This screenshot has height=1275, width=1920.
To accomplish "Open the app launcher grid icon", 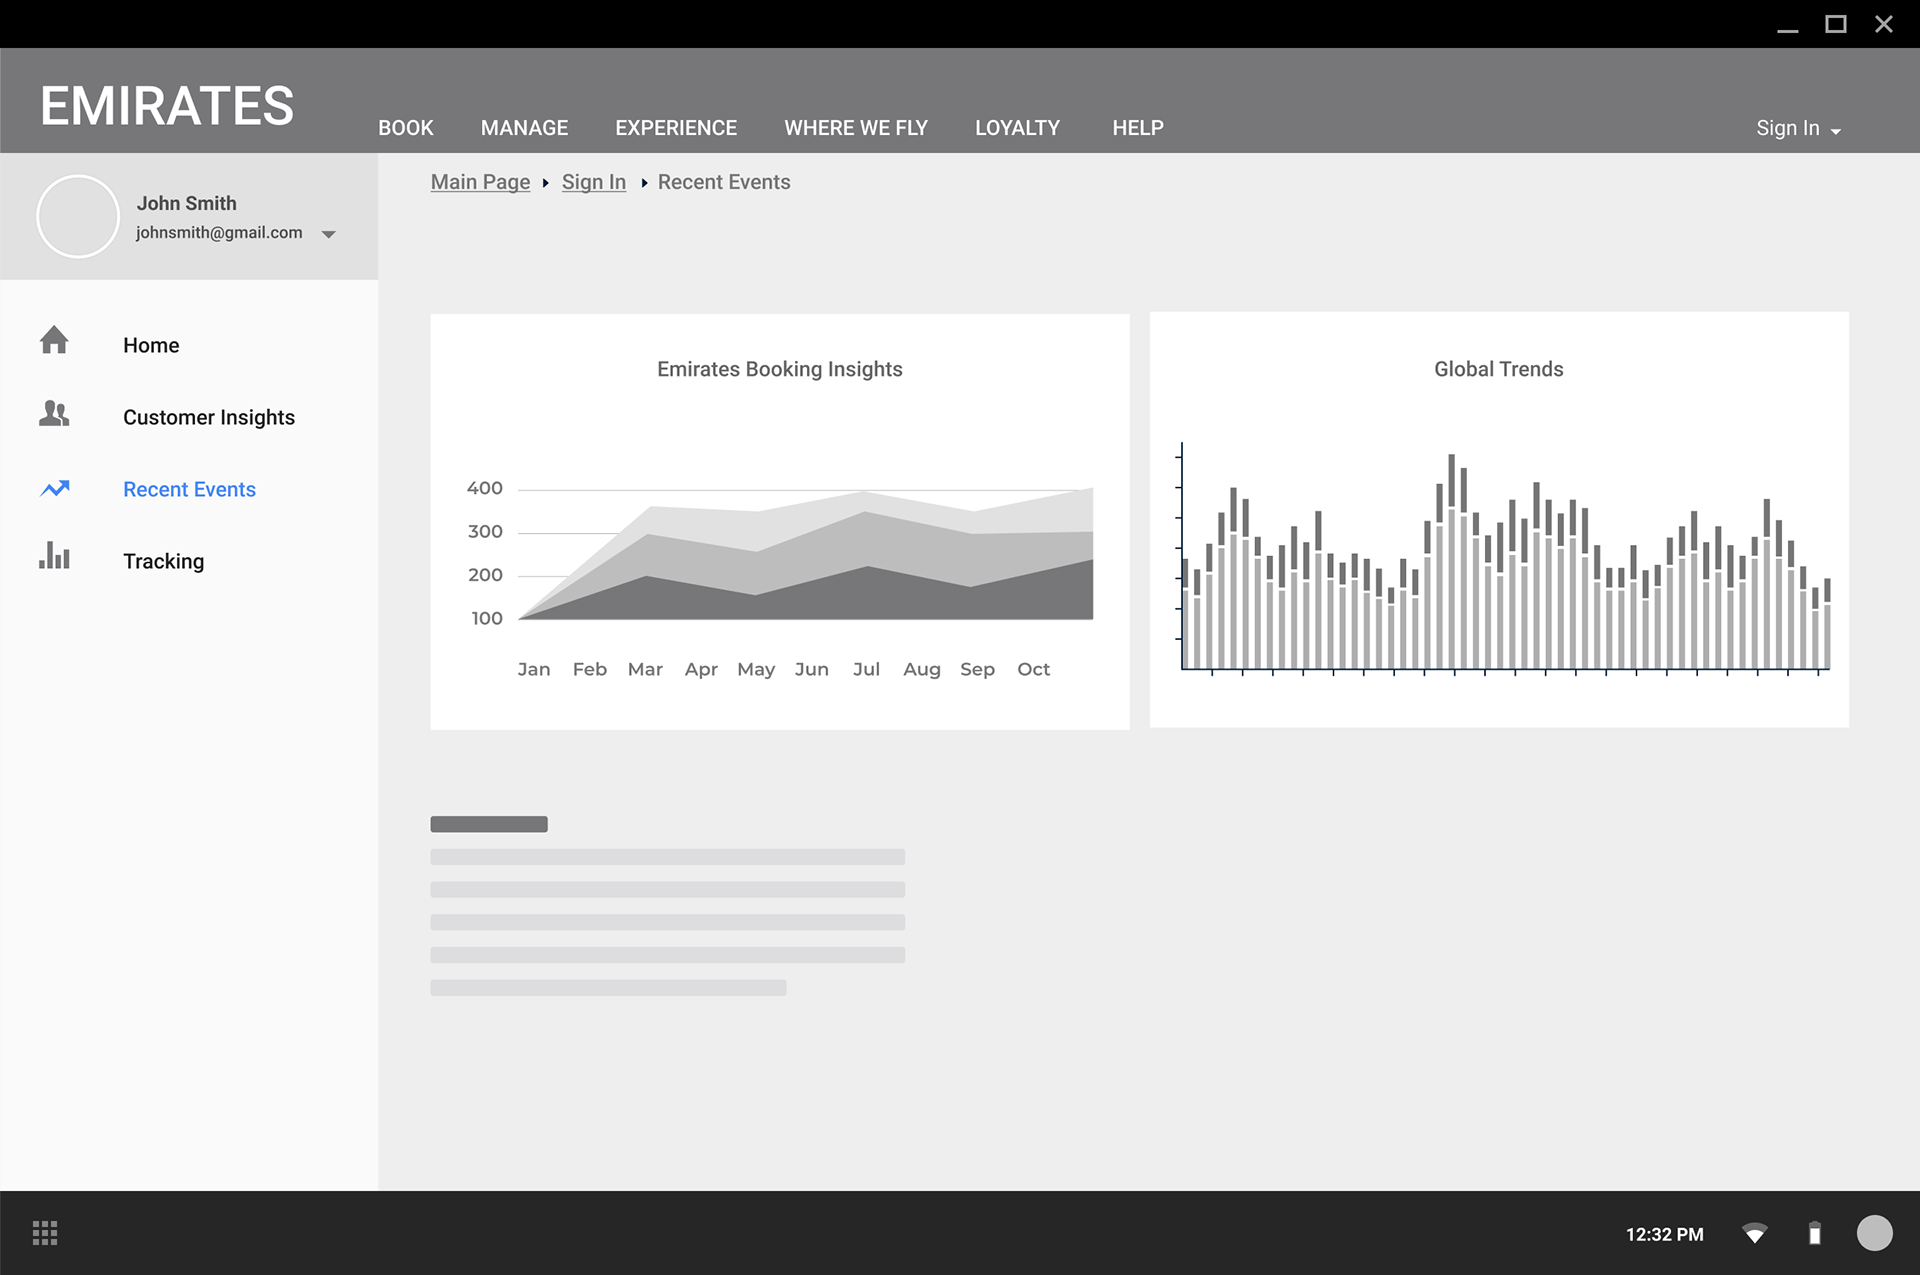I will click(x=45, y=1233).
